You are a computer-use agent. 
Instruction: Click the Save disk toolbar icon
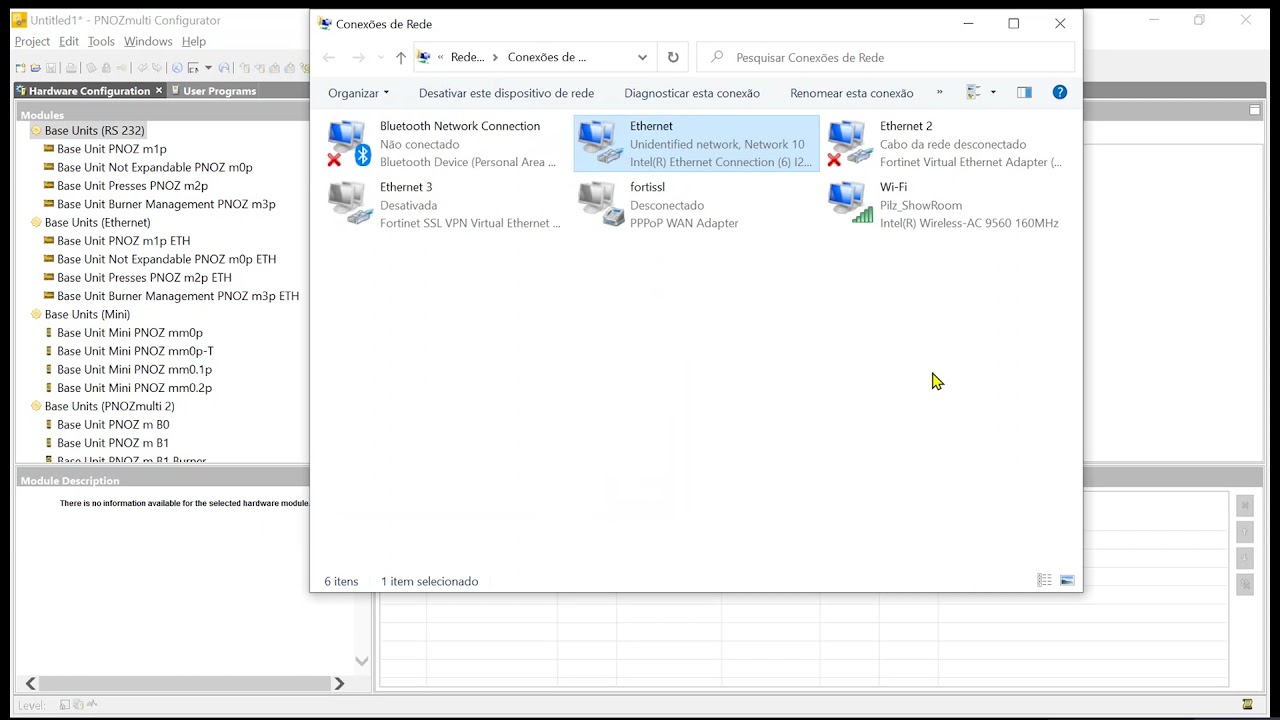(x=51, y=68)
